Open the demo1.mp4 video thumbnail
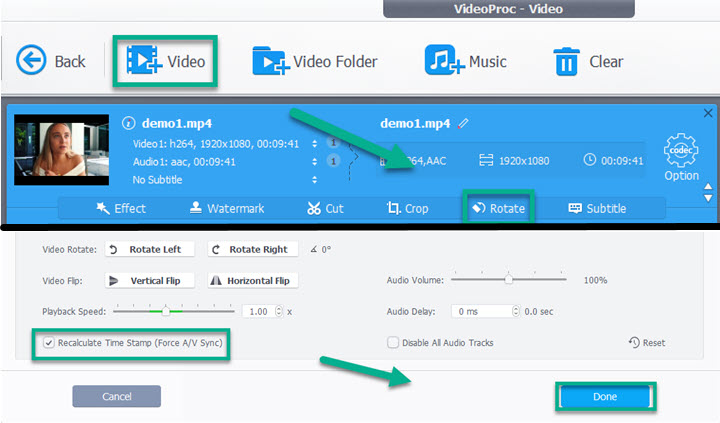Viewport: 720px width, 423px height. [x=62, y=150]
